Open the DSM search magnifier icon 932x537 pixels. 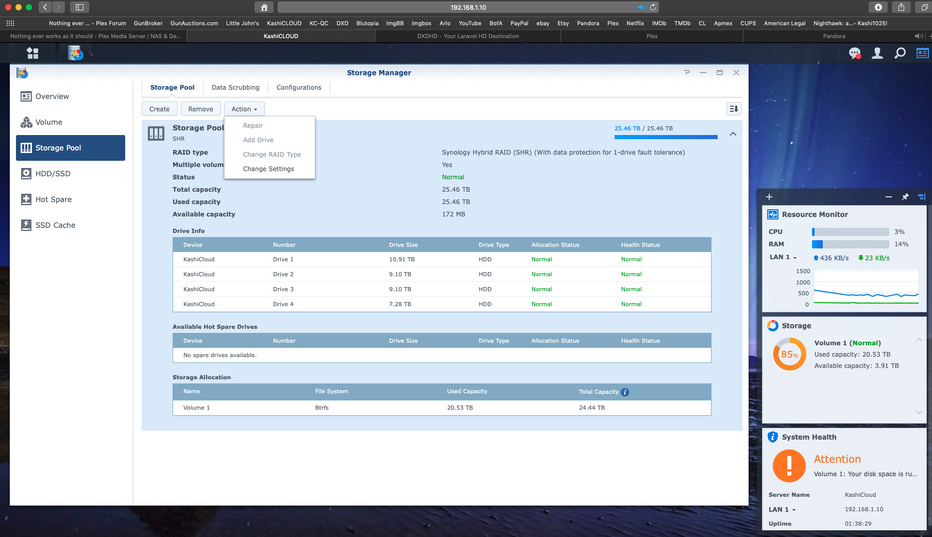(900, 53)
